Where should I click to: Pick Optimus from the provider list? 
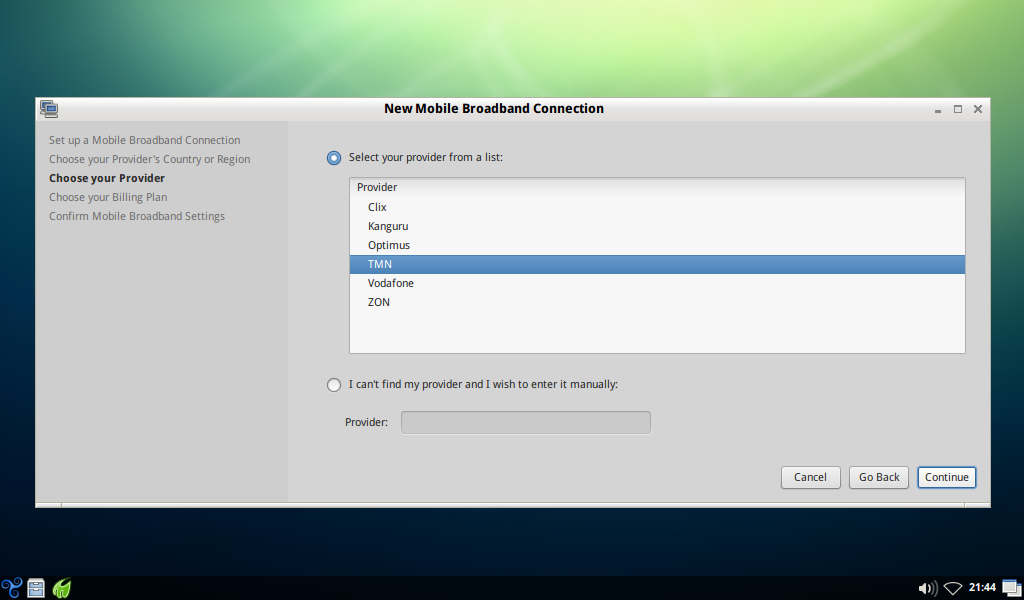point(389,245)
